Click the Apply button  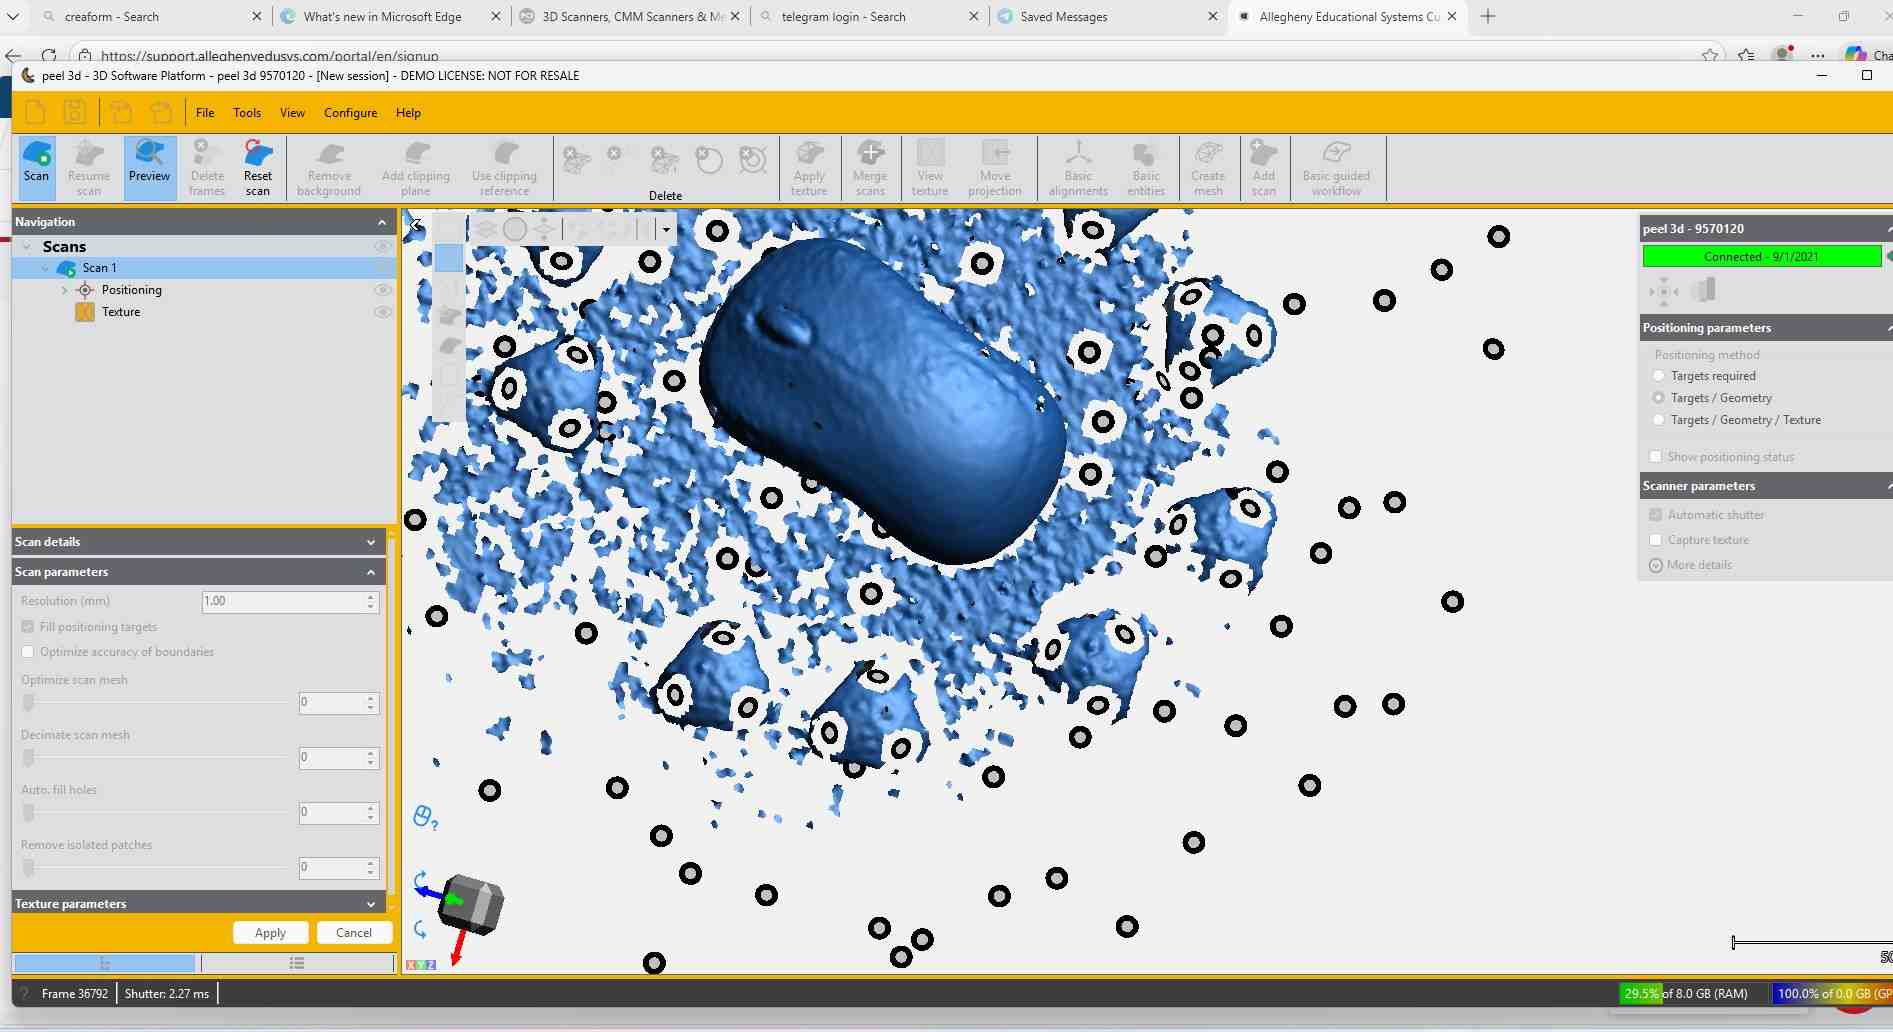pos(270,932)
